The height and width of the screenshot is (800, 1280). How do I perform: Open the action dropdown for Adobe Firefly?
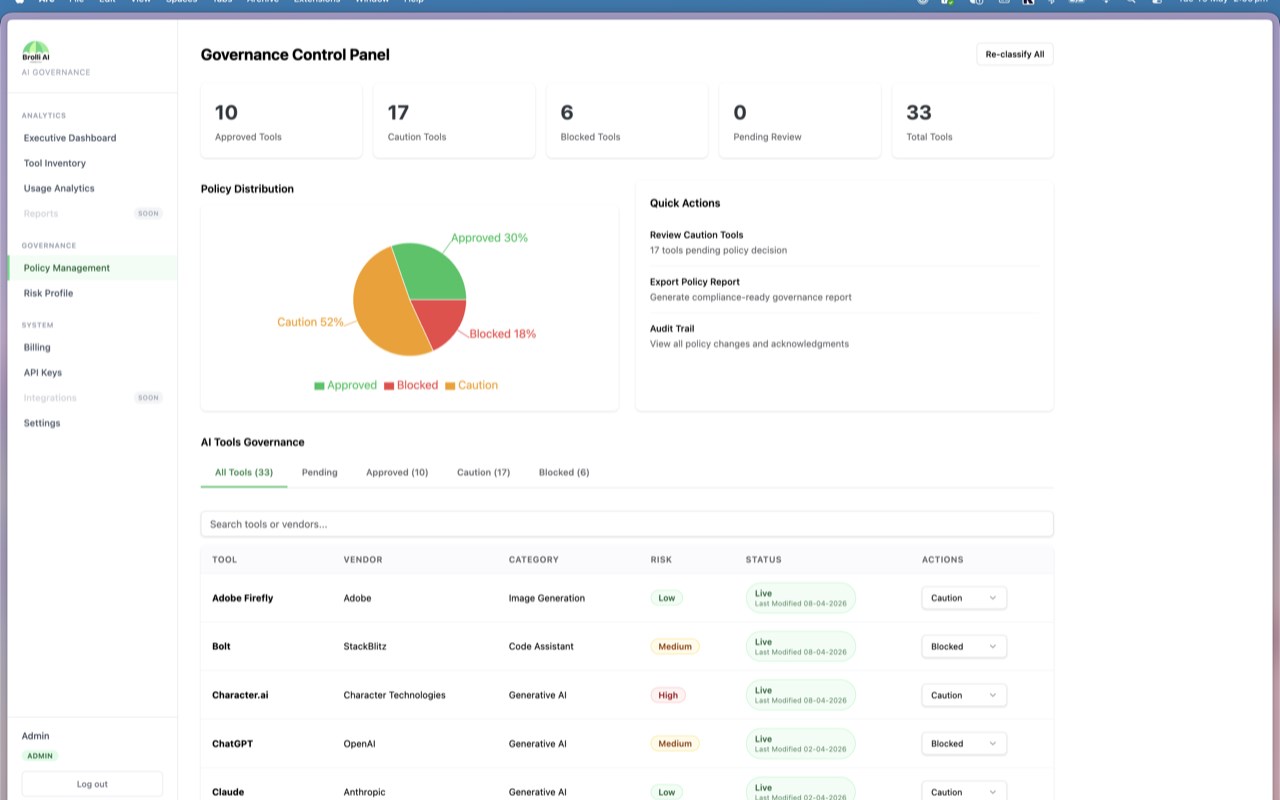point(964,598)
